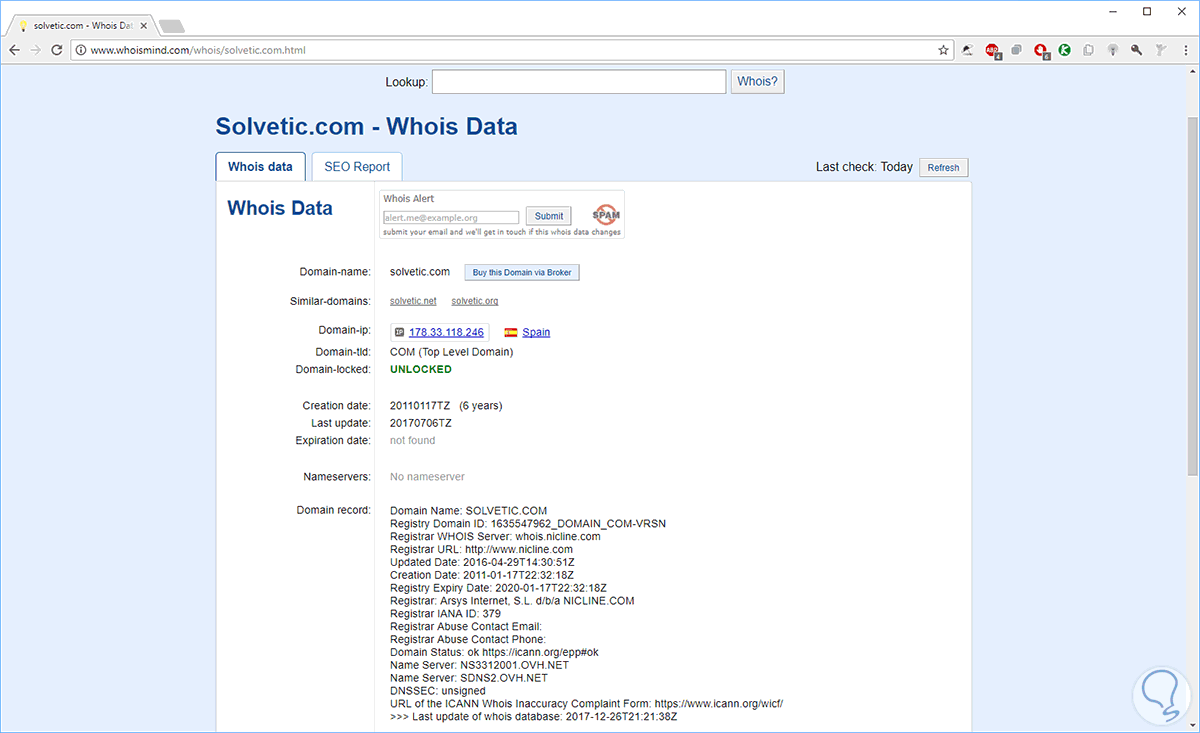
Task: Open Chrome's three-dot menu
Action: click(x=1185, y=49)
